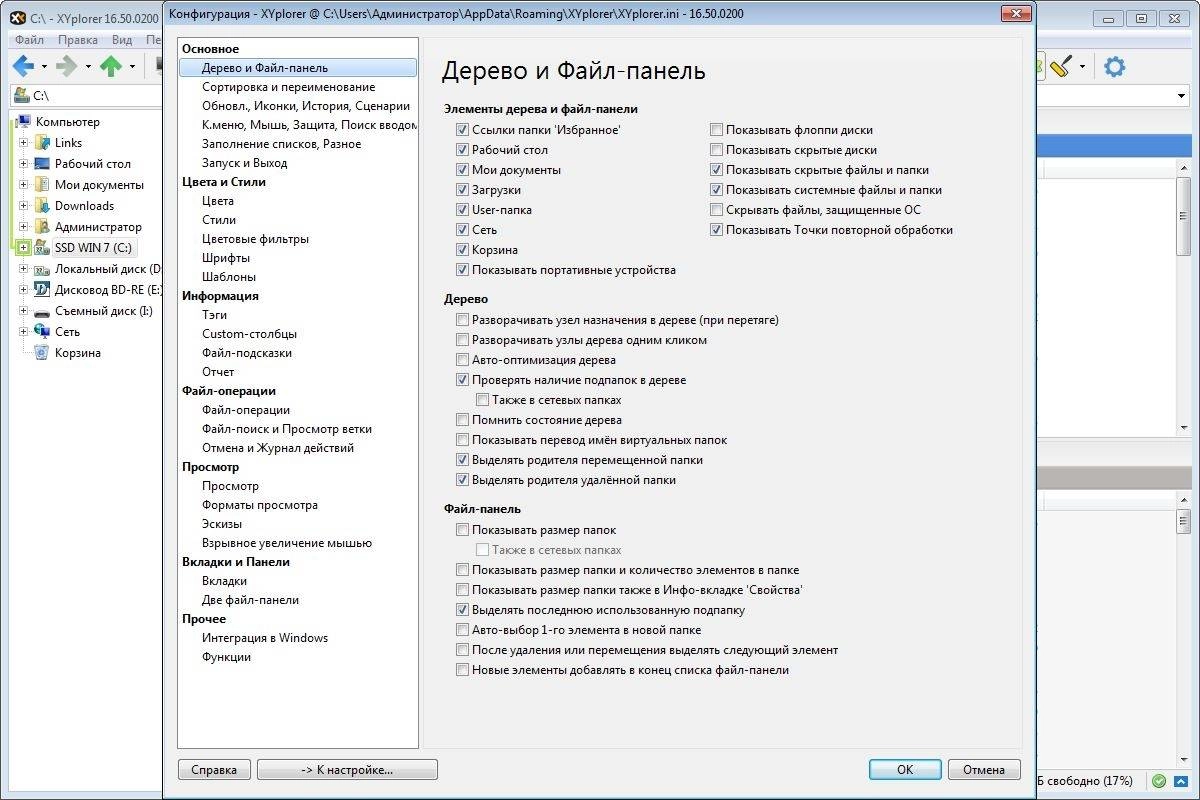Click the drive icon in address bar
This screenshot has height=800, width=1200.
(x=21, y=96)
